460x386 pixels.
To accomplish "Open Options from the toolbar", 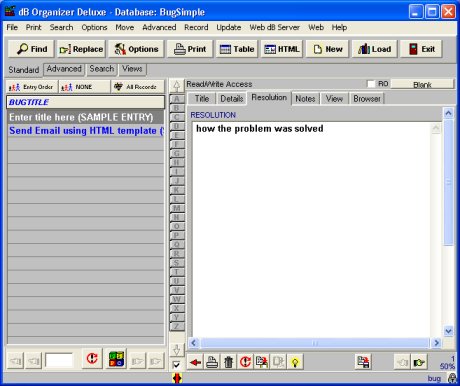I will click(136, 49).
